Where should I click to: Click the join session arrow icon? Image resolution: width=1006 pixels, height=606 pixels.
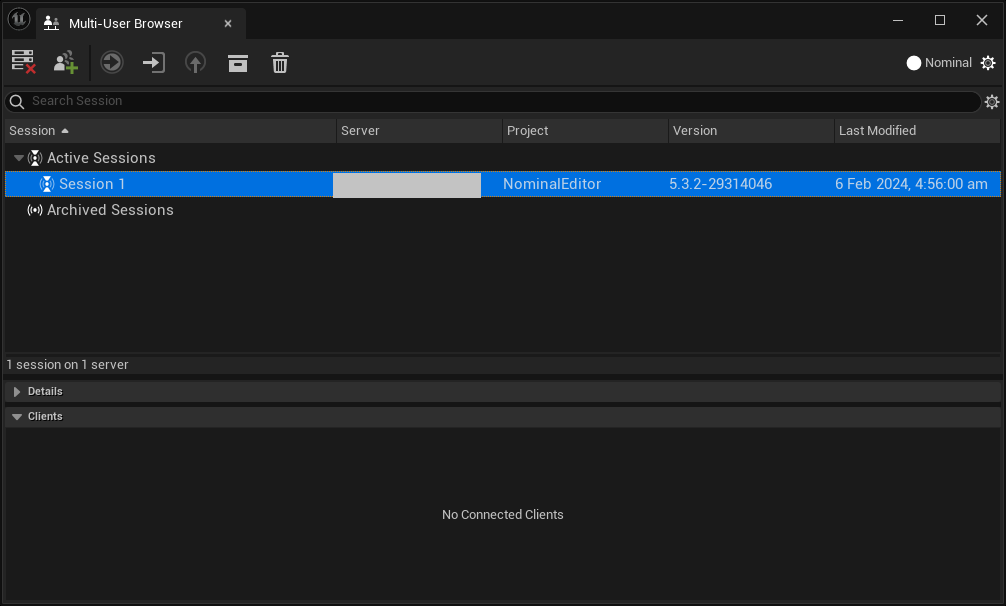coord(153,62)
